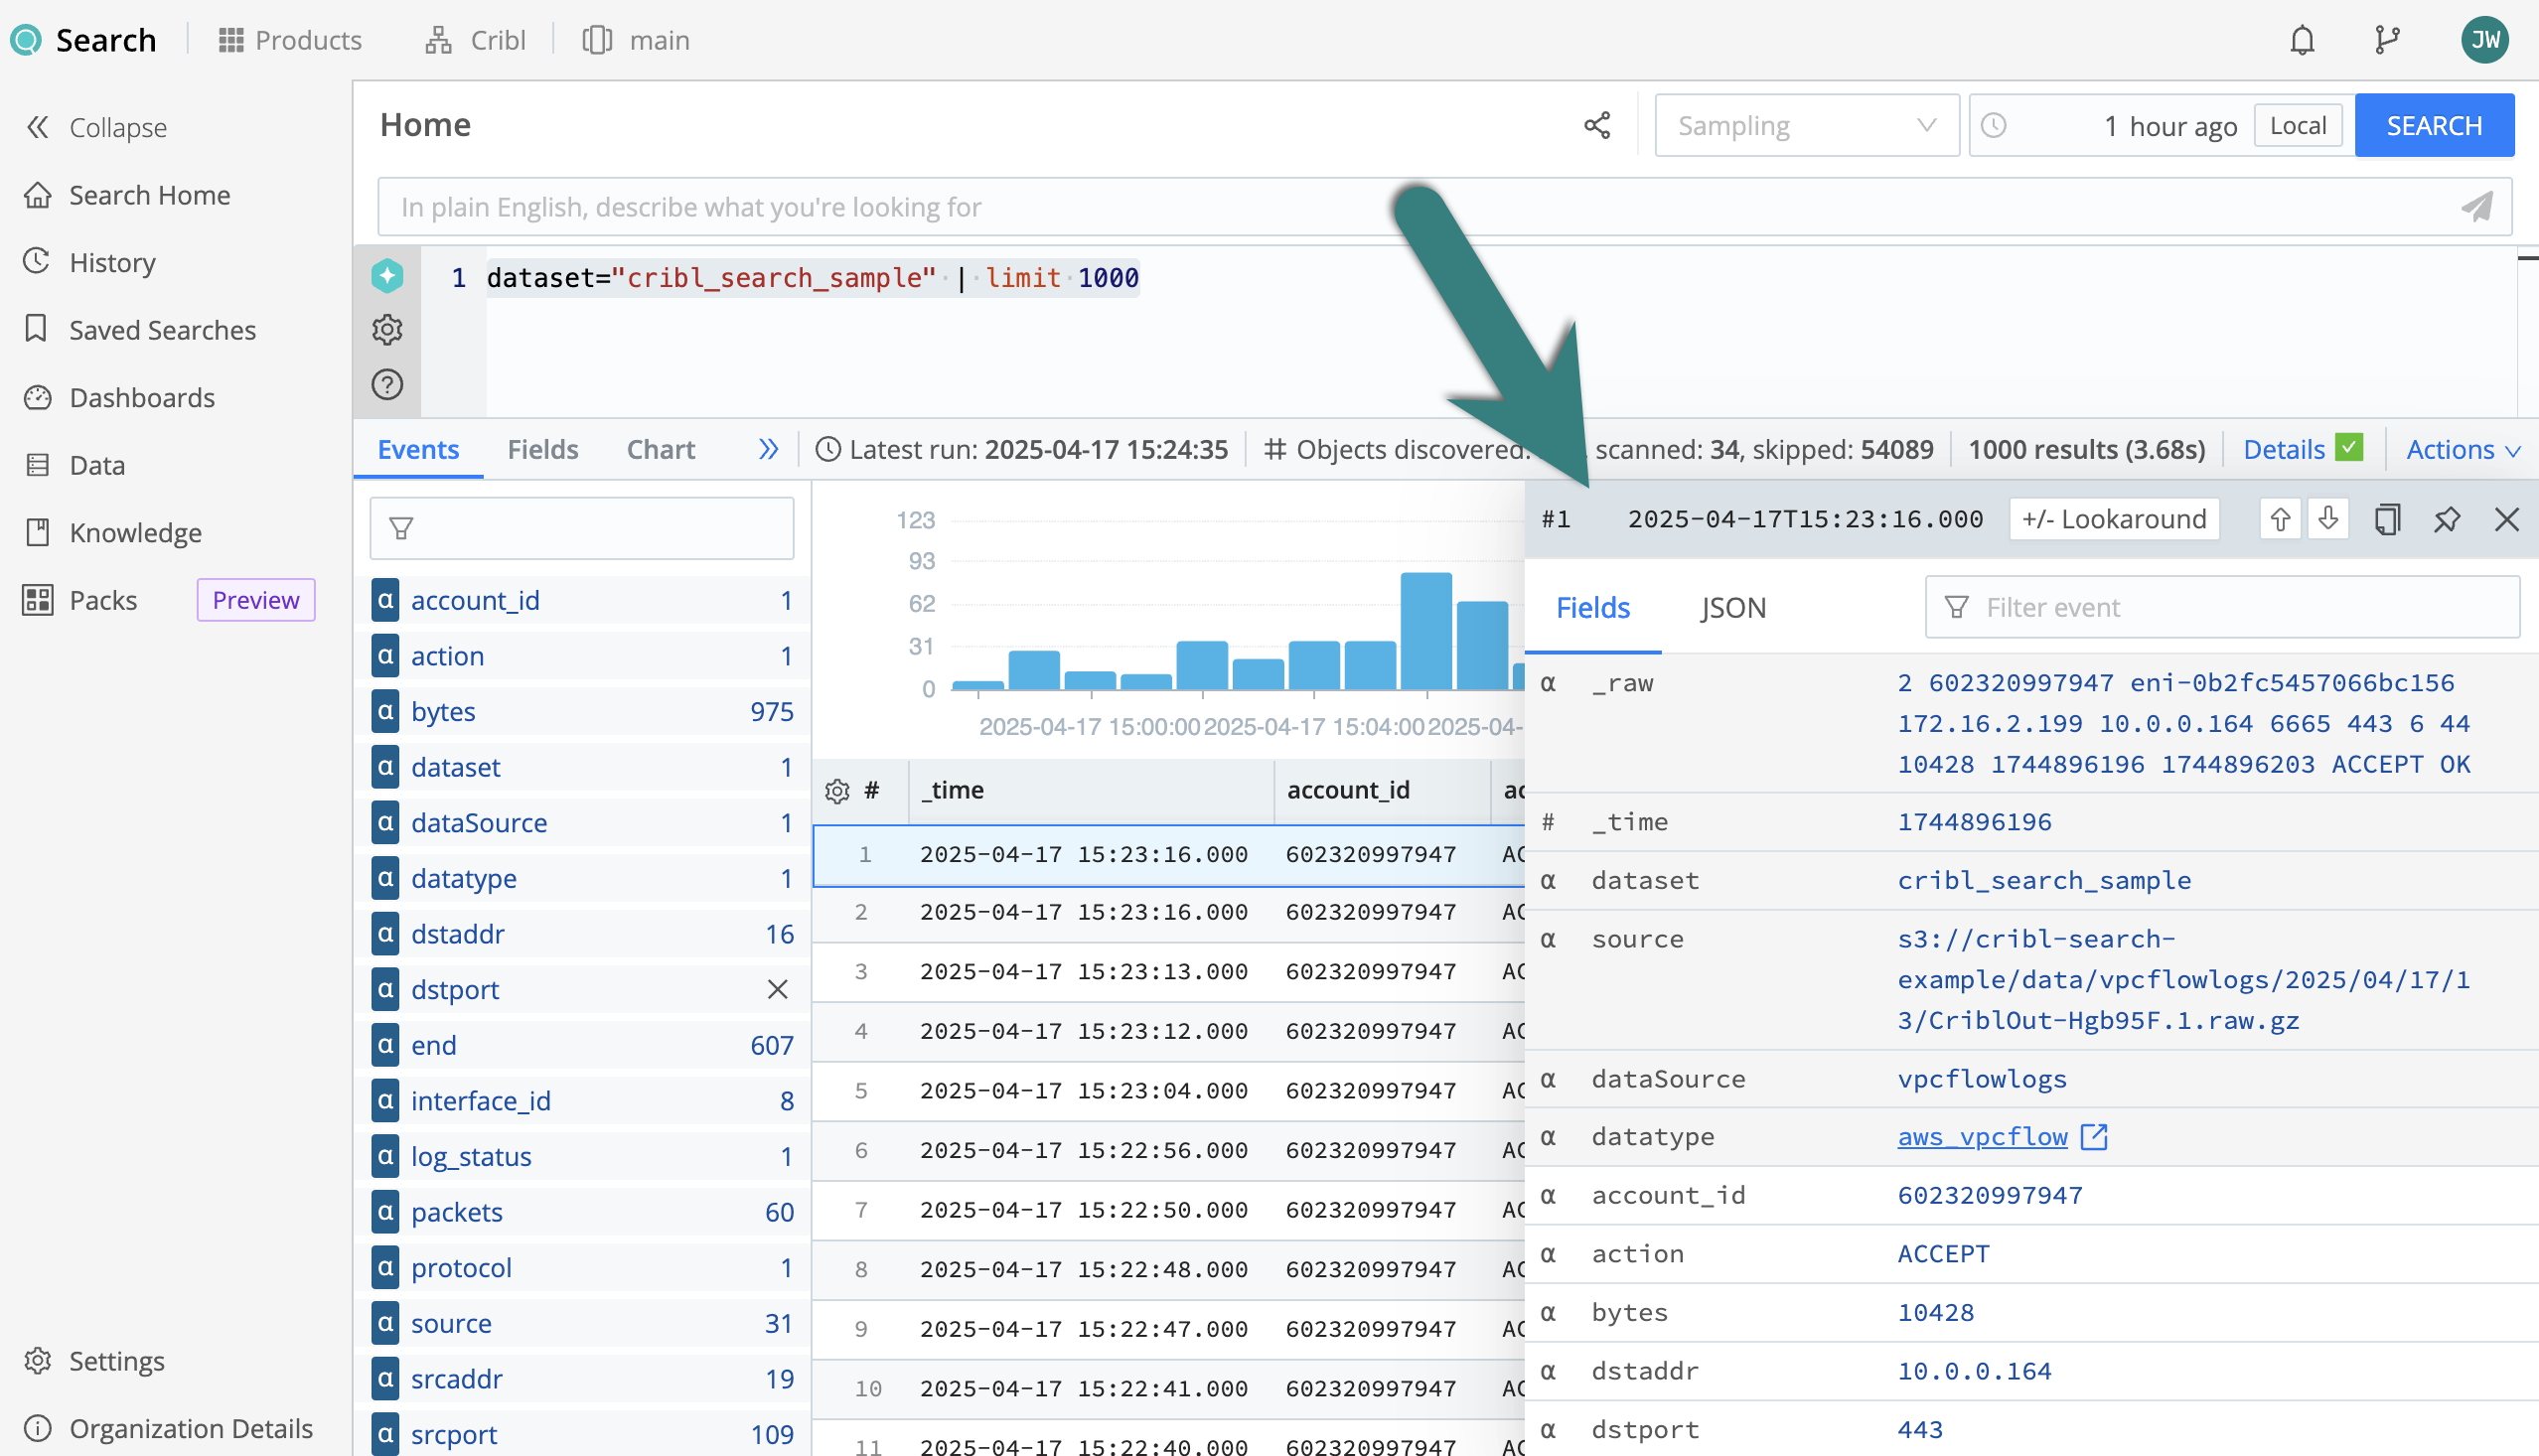Click the tallest histogram bar
The image size is (2539, 1456).
tap(1425, 630)
